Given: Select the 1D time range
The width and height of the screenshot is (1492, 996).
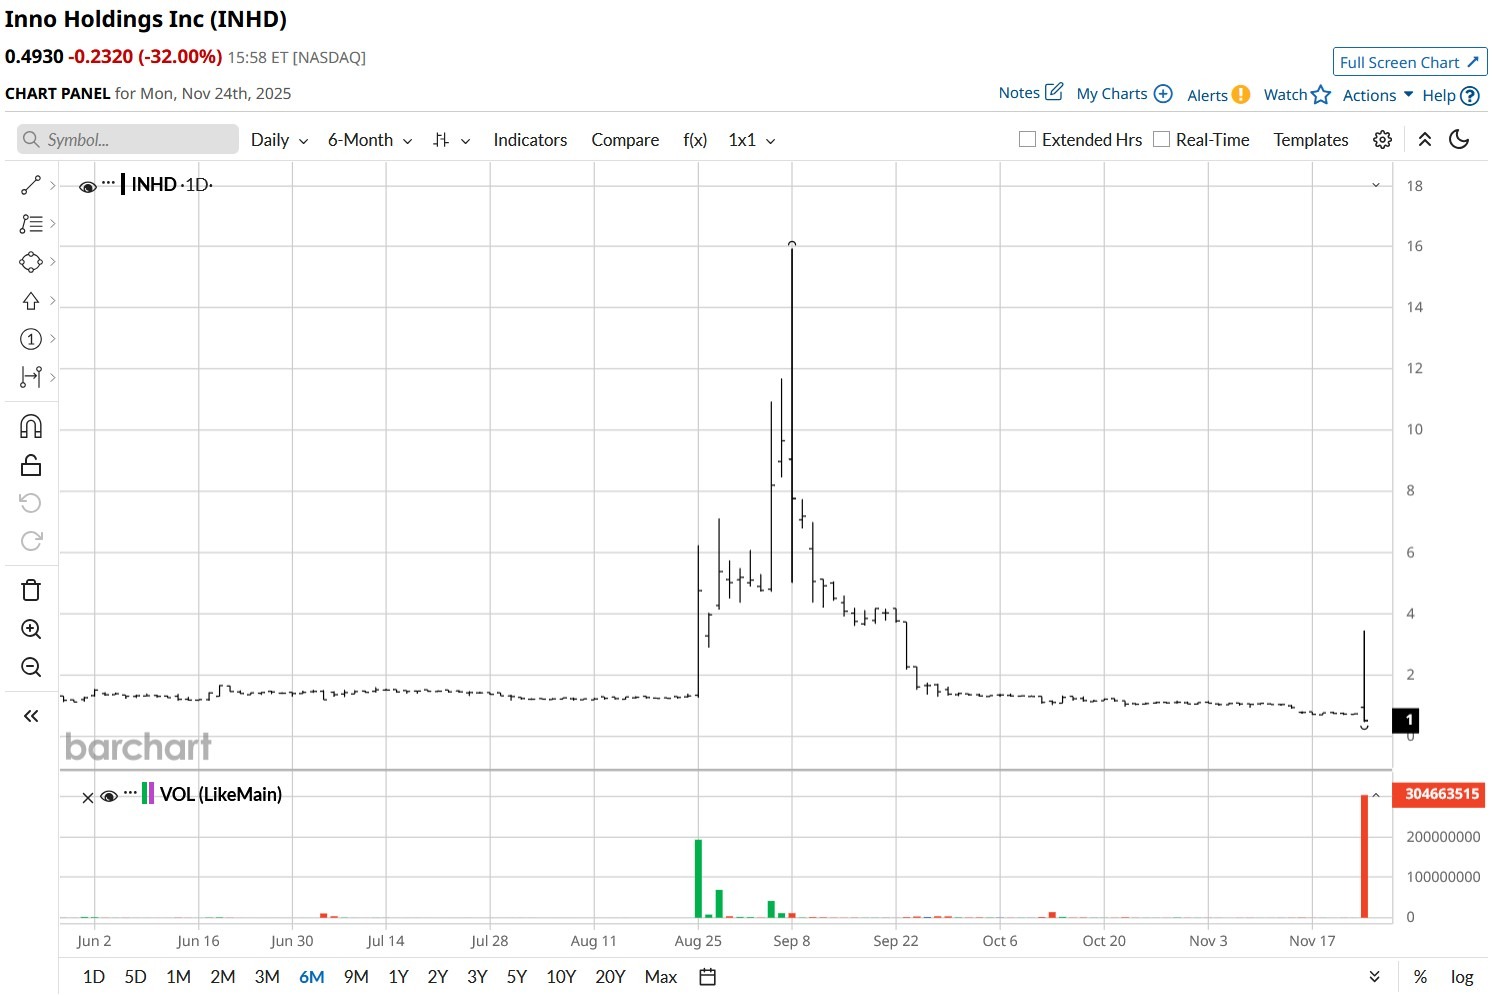Looking at the screenshot, I should 94,977.
